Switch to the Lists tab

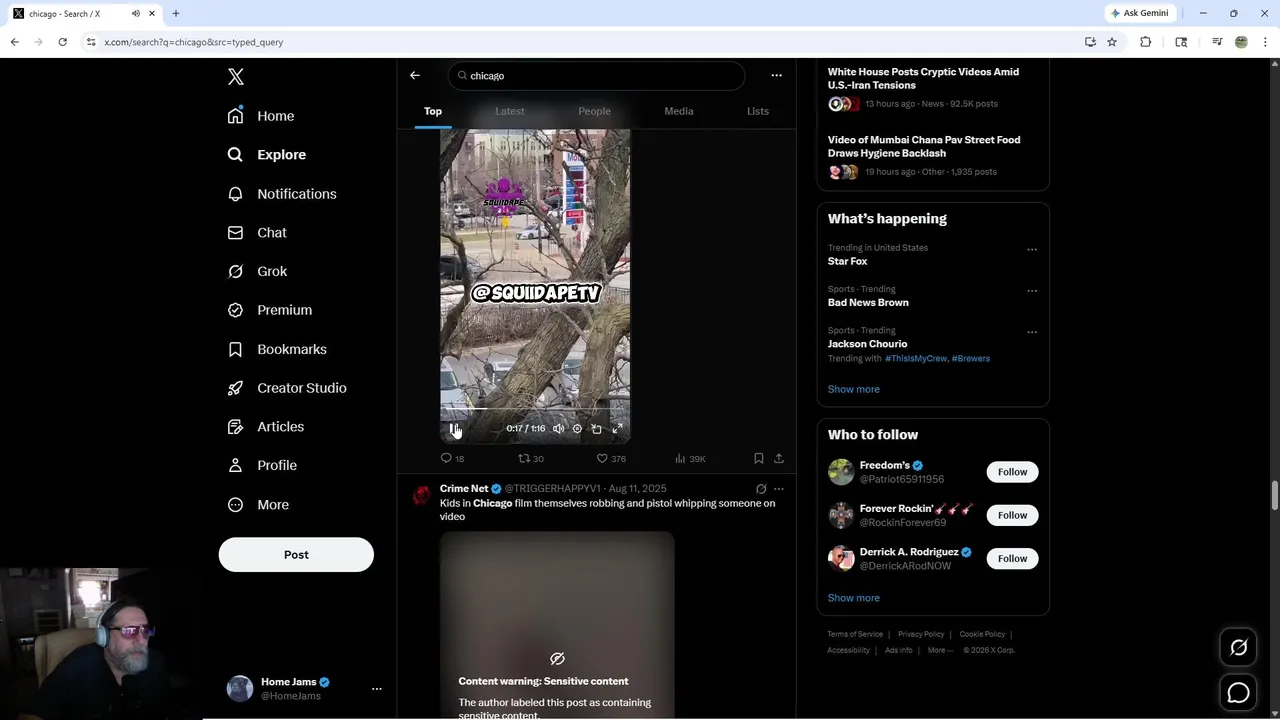(x=758, y=111)
